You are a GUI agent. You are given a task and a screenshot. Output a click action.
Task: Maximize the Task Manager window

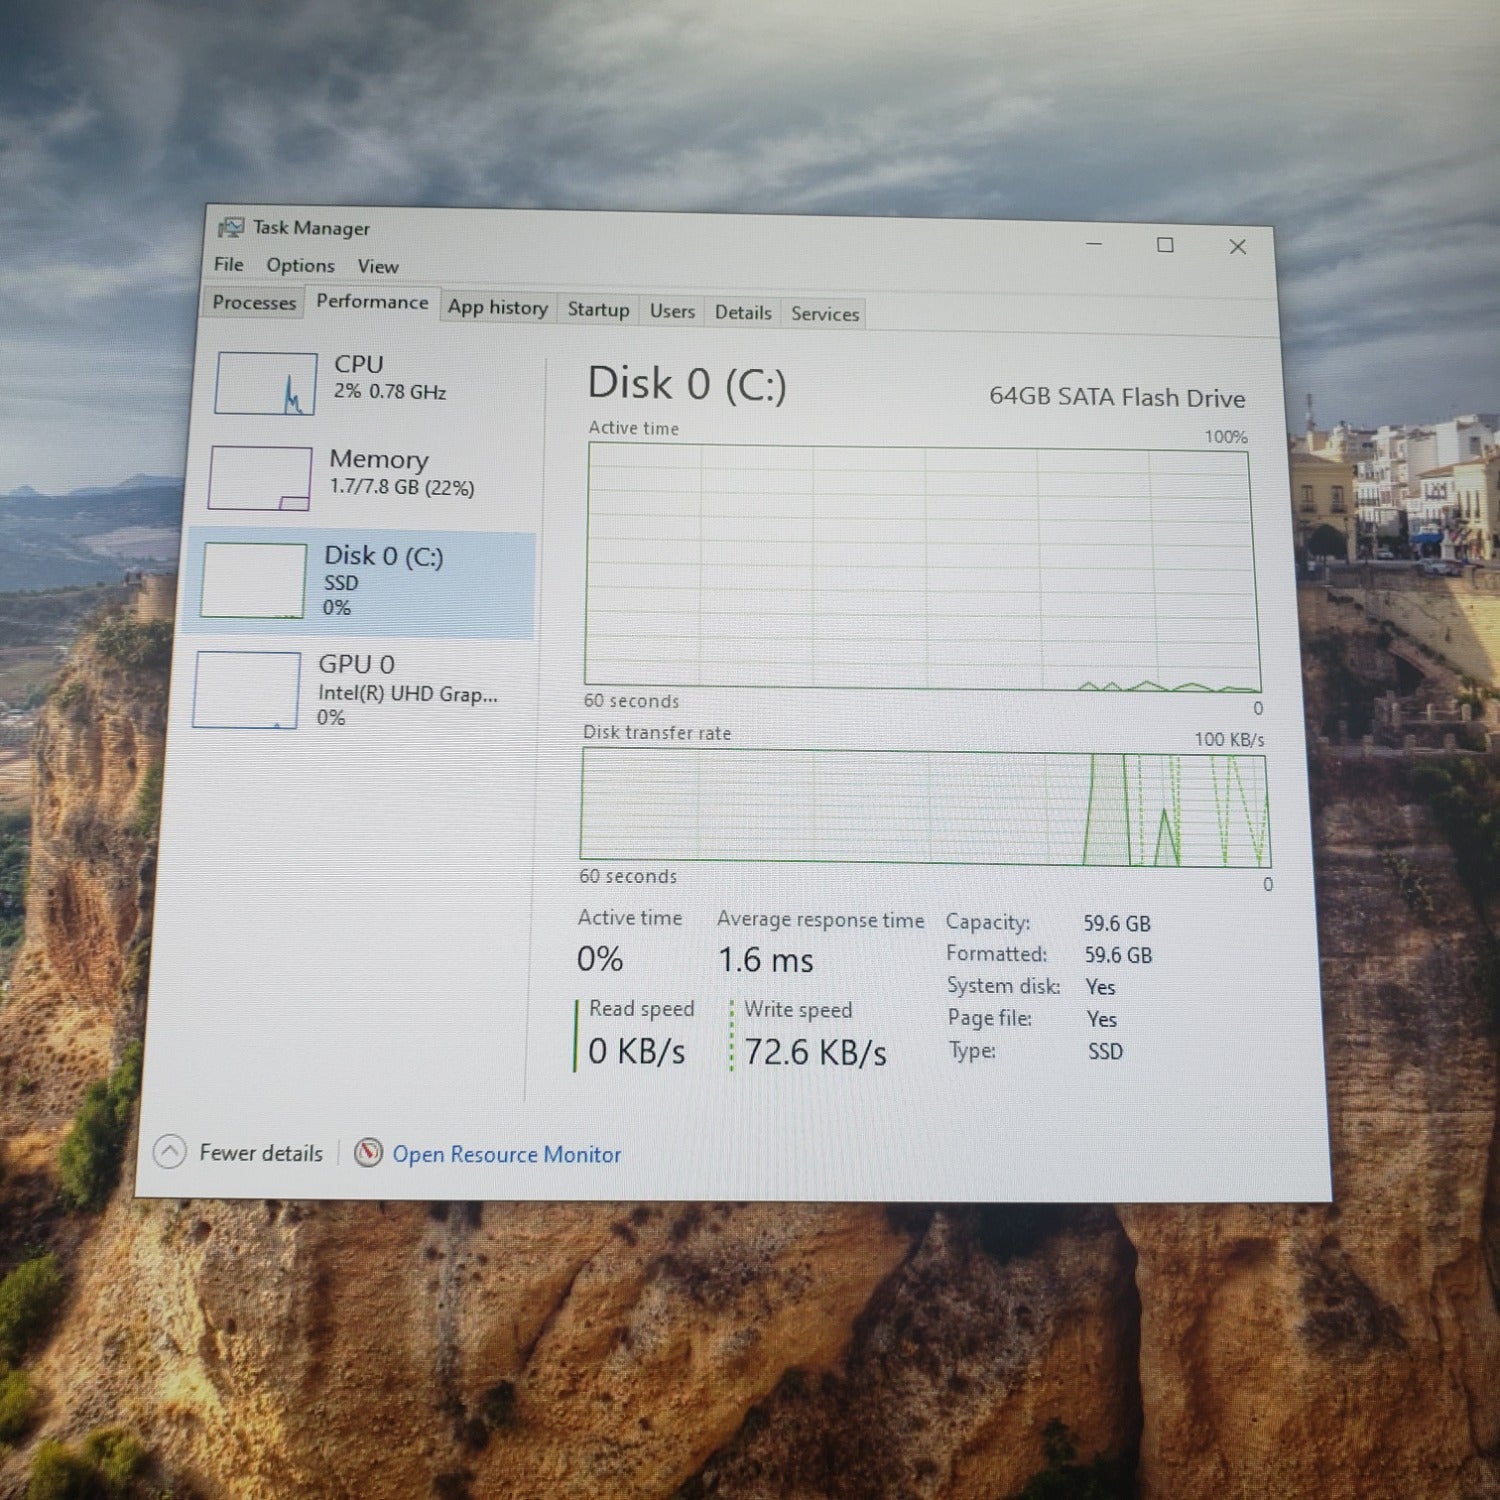tap(1165, 245)
